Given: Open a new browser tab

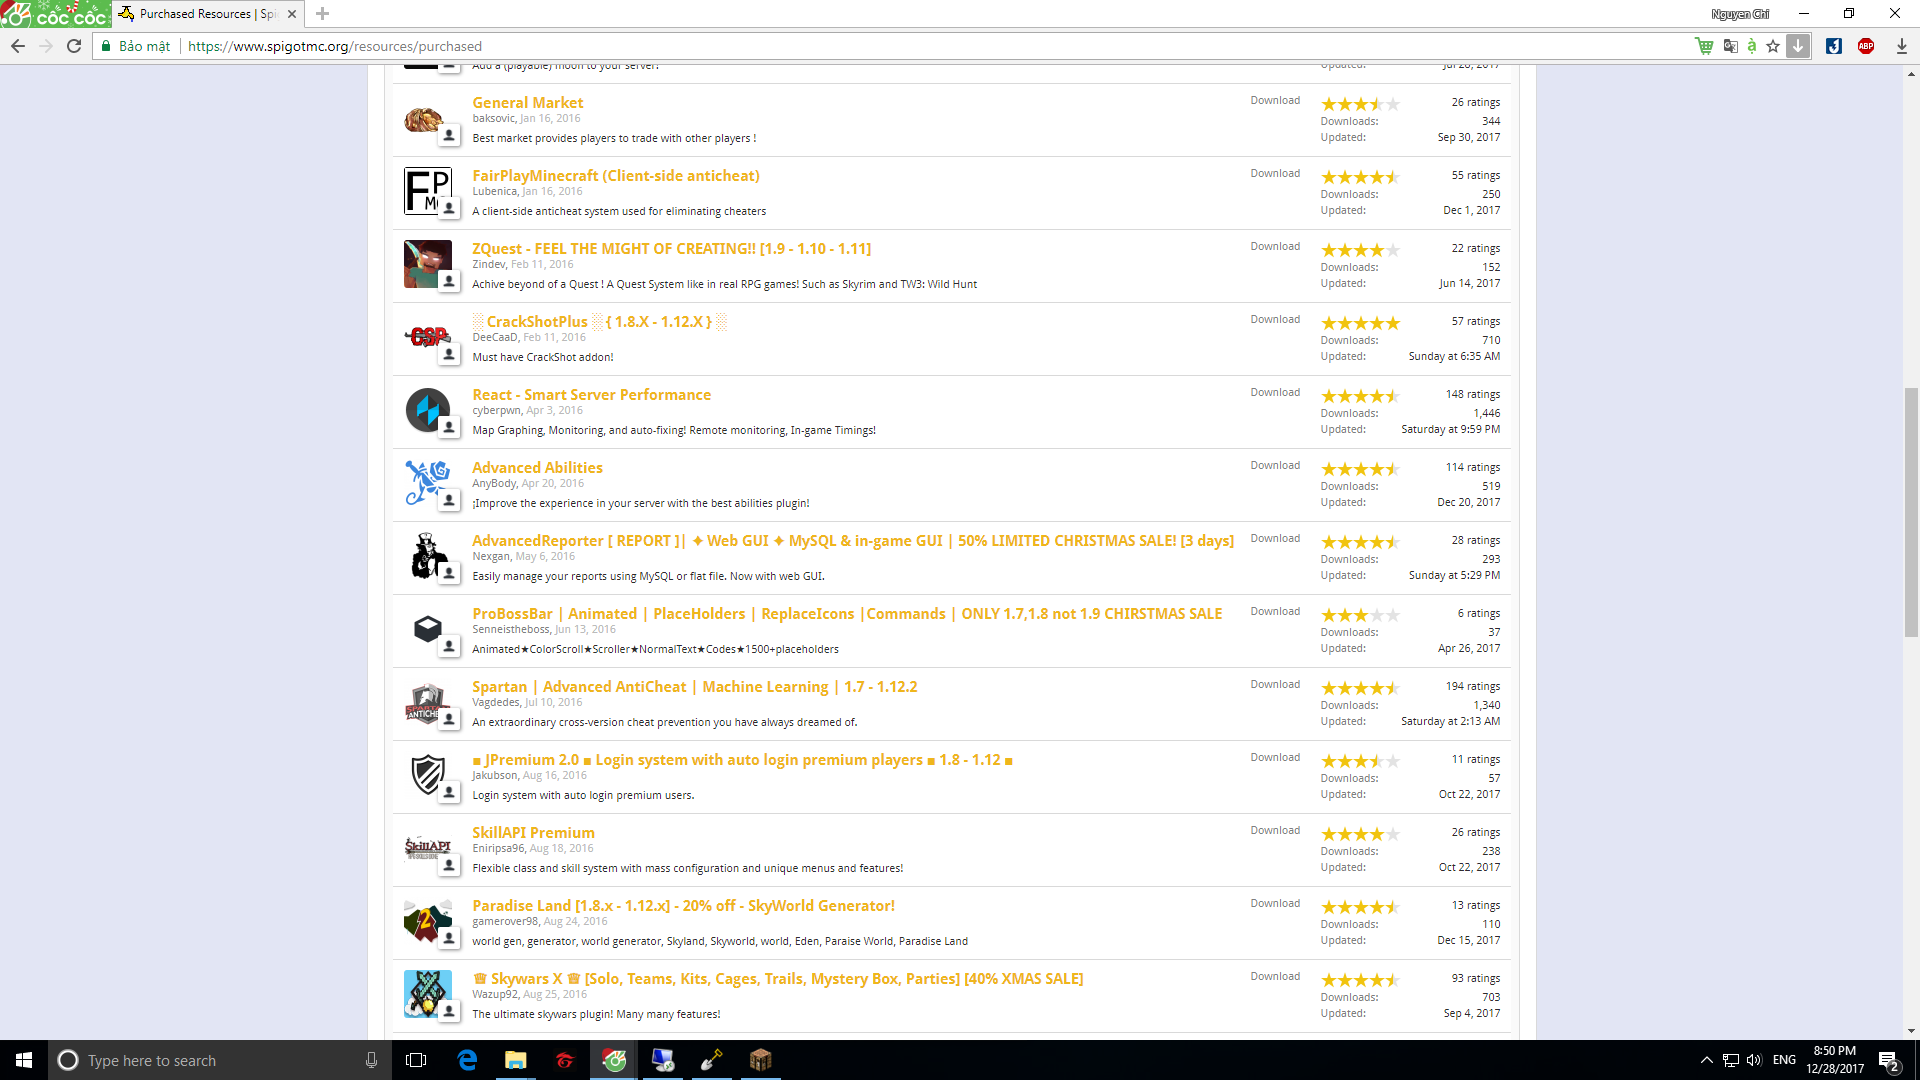Looking at the screenshot, I should click(322, 14).
